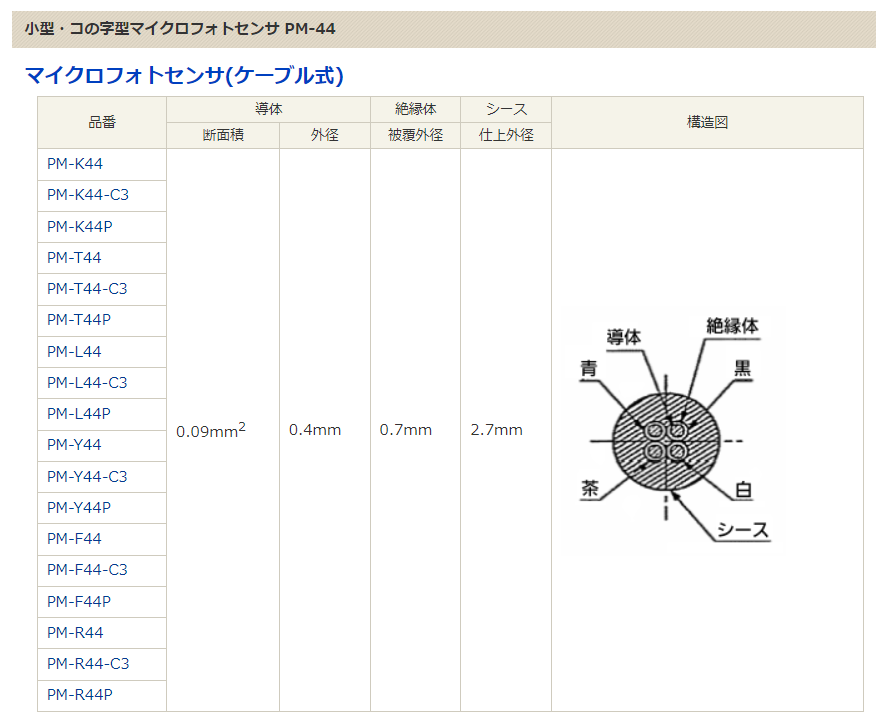The image size is (889, 722).
Task: Select the 0.4mm conductor diameter value
Action: coord(315,430)
